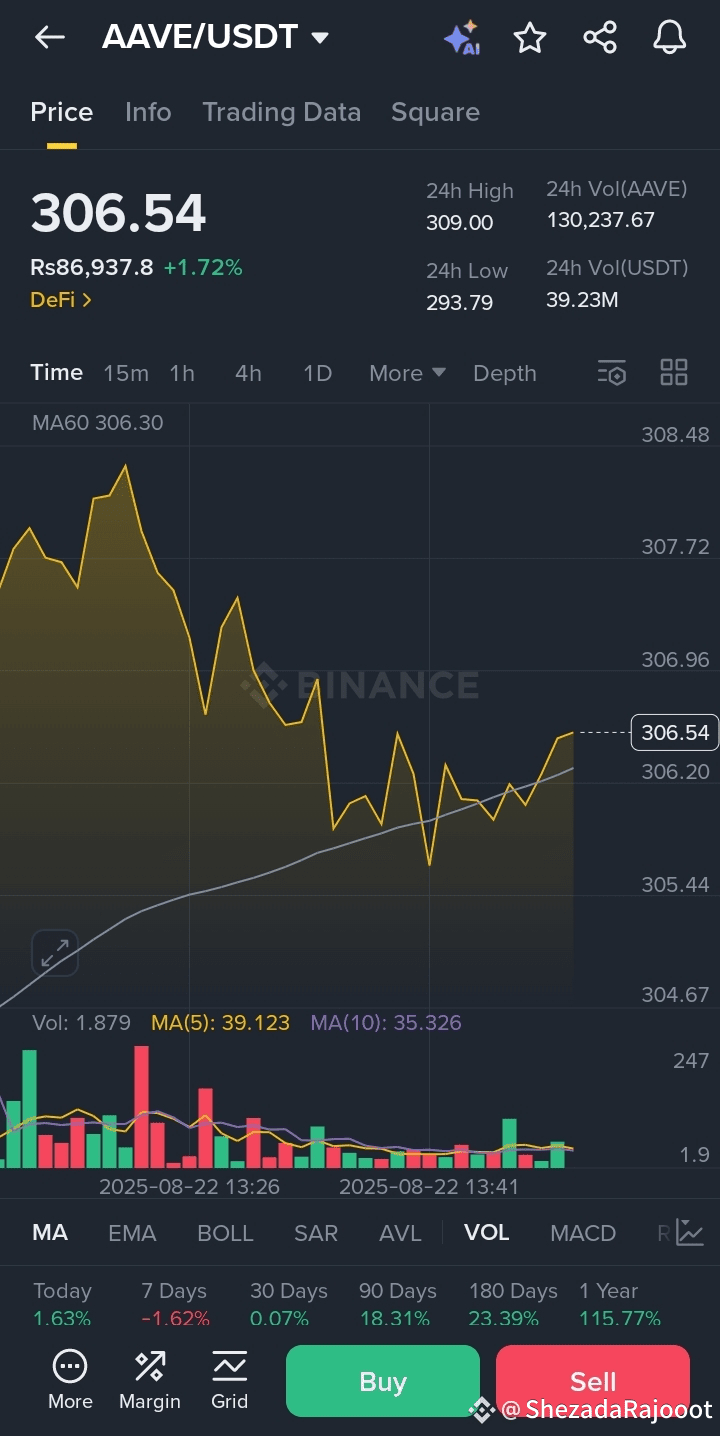Screen dimensions: 720x1436
Task: Tap the 1 Year performance 115.77%
Action: (620, 1318)
